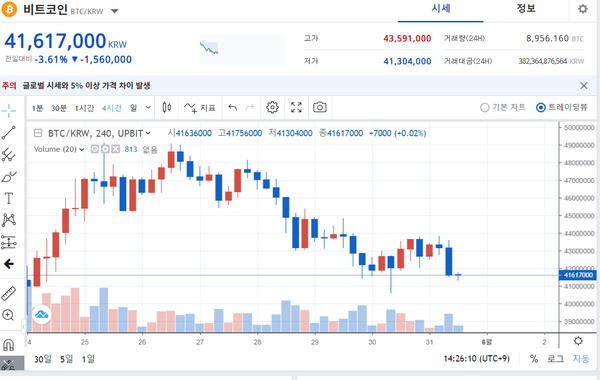Remove the Volume indicator with X icon

pos(116,149)
